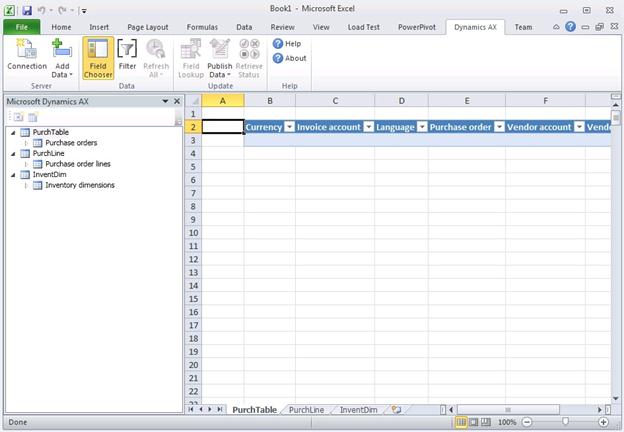Toggle the Field Chooser pane
Image resolution: width=624 pixels, height=432 pixels.
coord(98,58)
